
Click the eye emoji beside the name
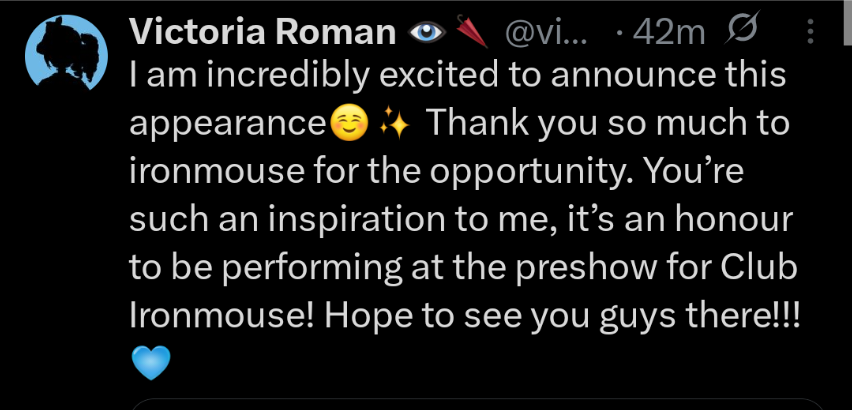(427, 34)
